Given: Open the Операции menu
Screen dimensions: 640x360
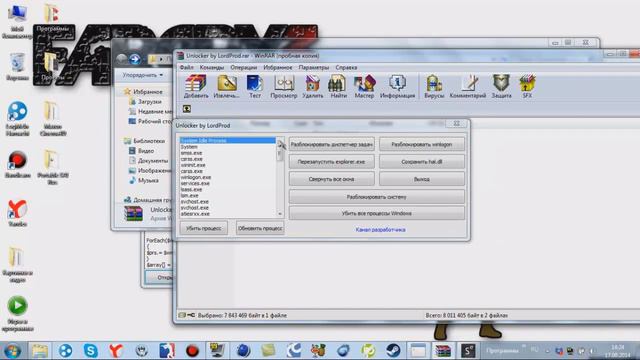Looking at the screenshot, I should click(244, 67).
